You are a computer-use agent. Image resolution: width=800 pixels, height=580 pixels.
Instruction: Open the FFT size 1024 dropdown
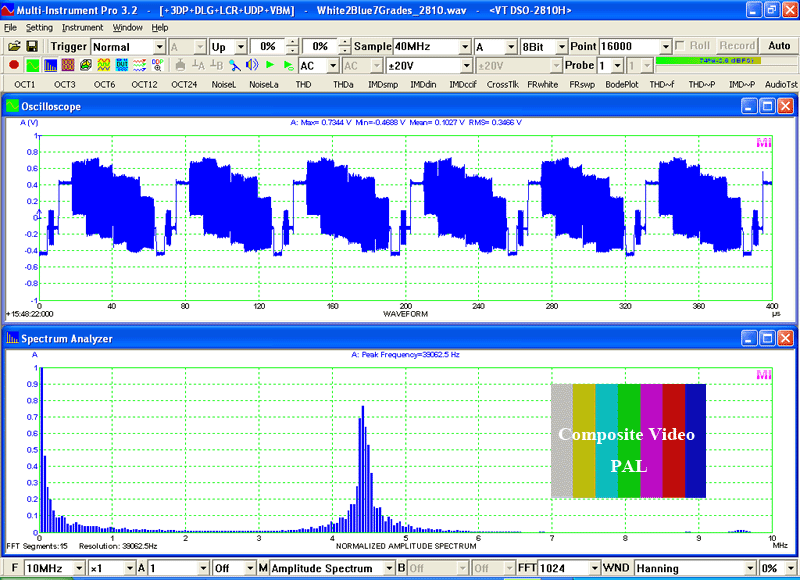[594, 568]
